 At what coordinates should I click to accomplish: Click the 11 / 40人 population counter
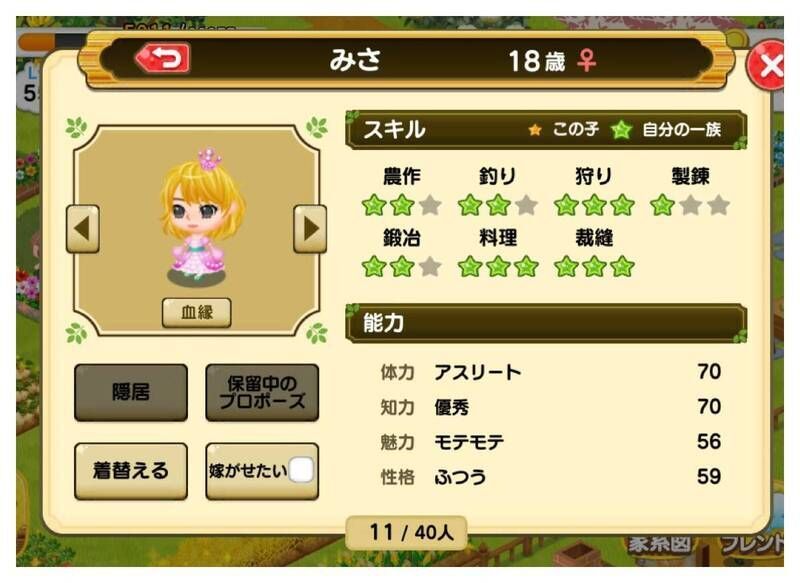click(411, 533)
